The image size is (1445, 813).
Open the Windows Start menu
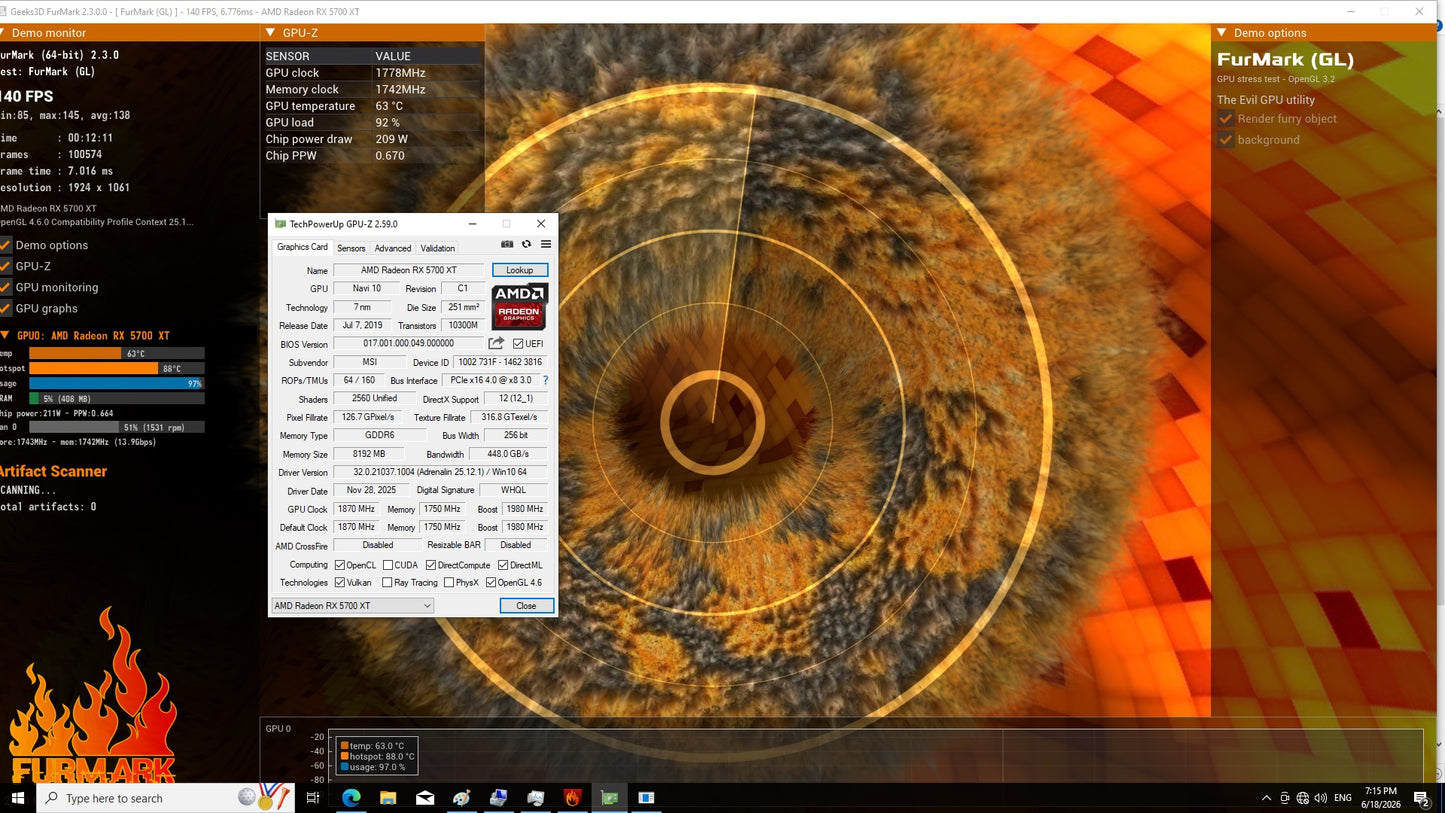point(18,798)
